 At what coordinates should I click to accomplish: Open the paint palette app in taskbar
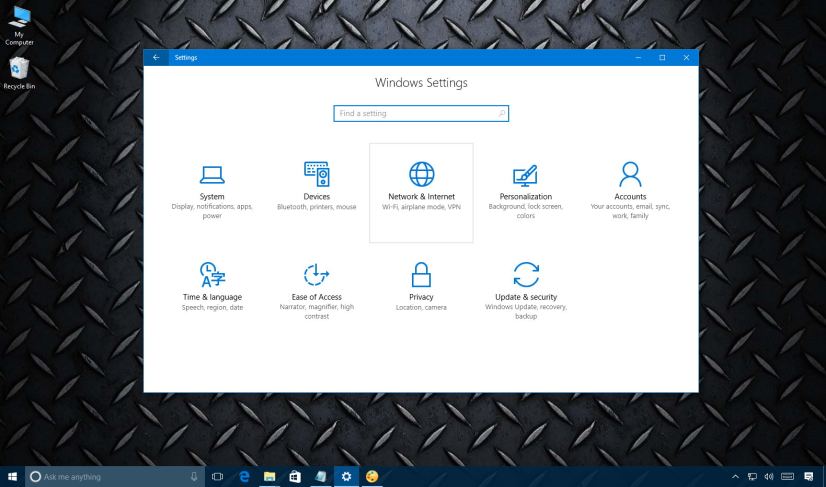tap(372, 476)
